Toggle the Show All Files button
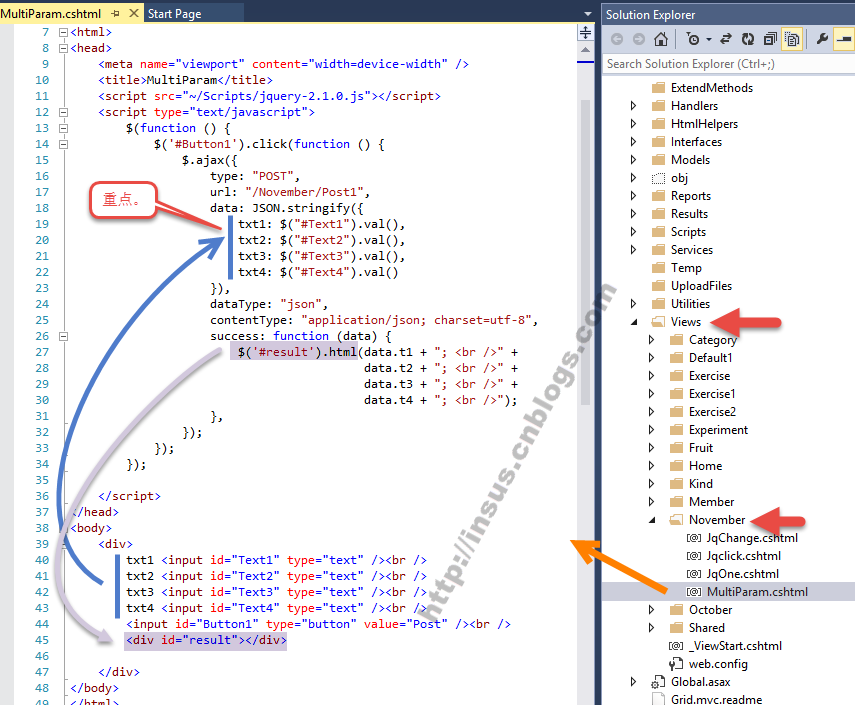Screen dimensions: 855x705 (792, 39)
